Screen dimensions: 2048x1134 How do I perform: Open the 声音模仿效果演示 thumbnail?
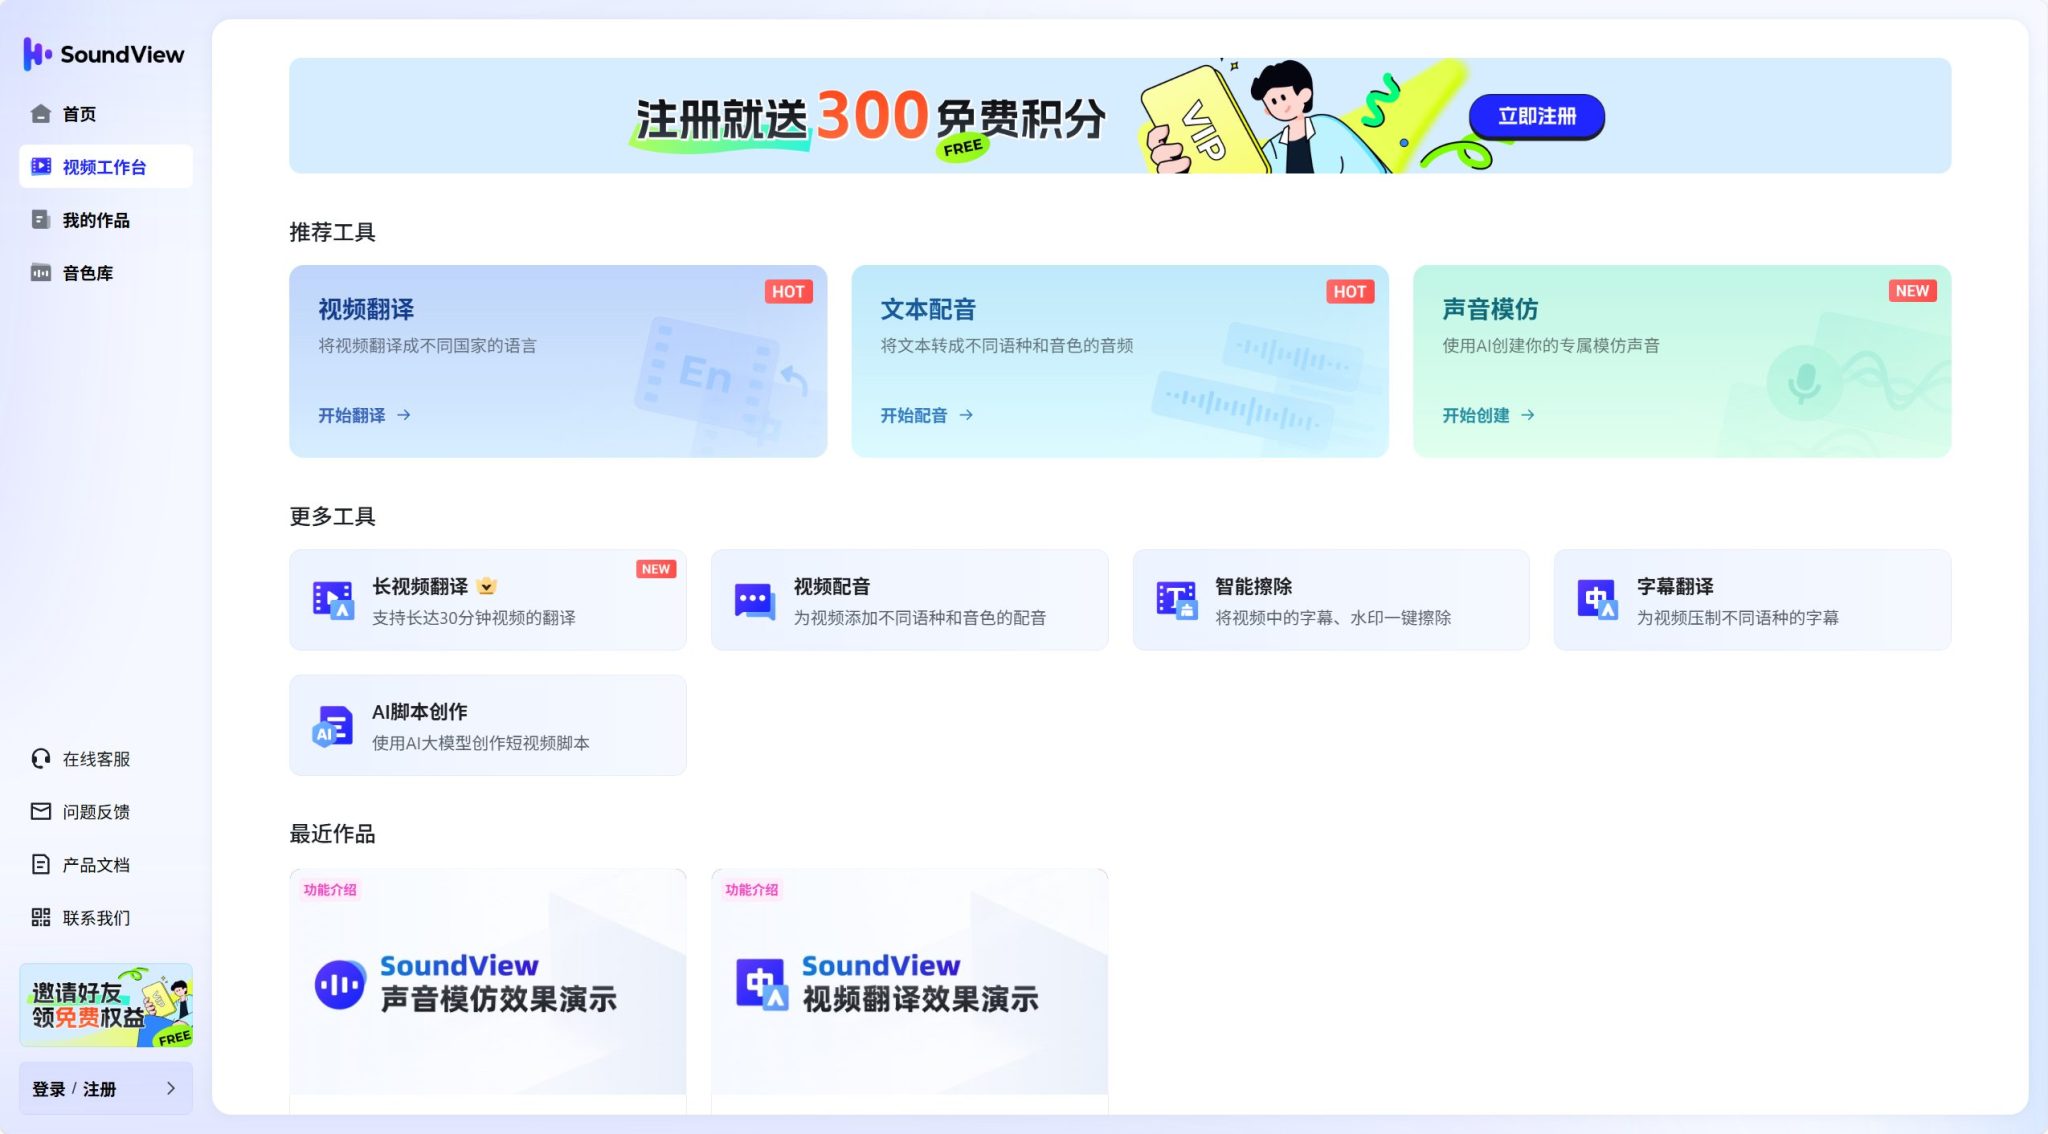(488, 982)
